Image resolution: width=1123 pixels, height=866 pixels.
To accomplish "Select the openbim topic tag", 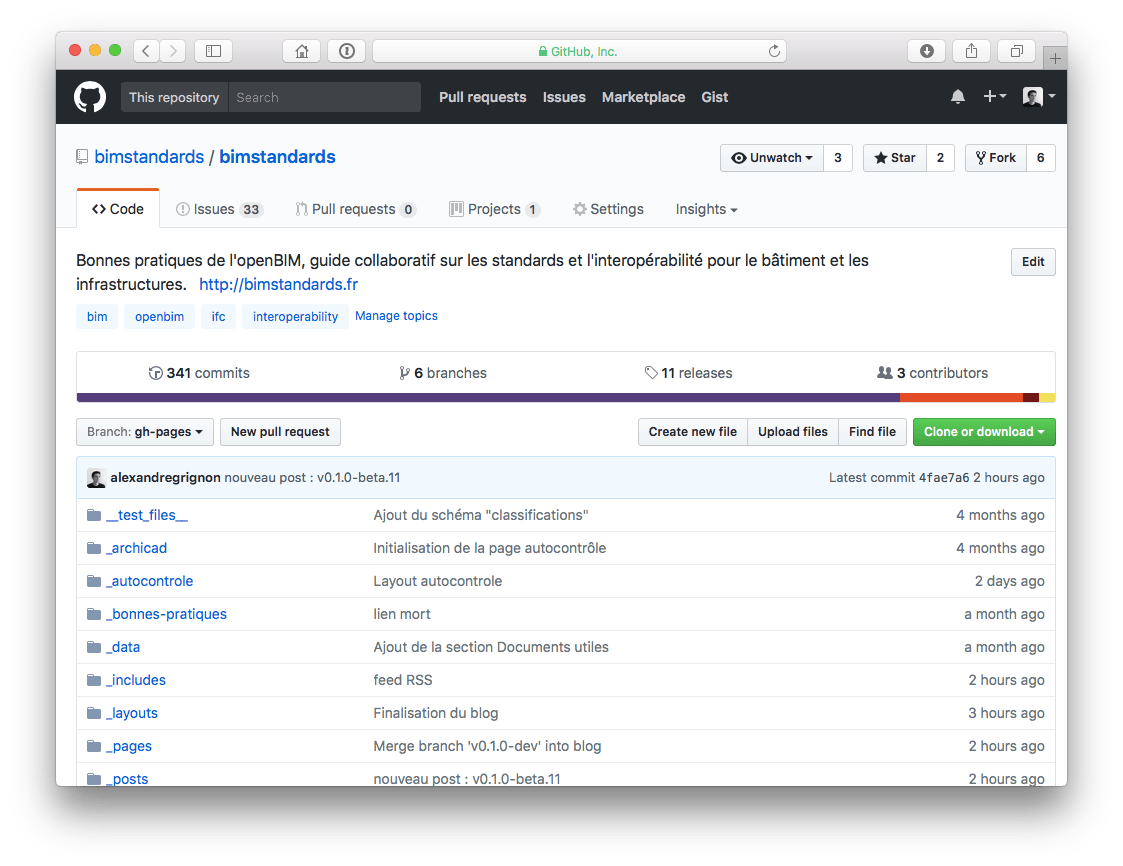I will click(160, 317).
